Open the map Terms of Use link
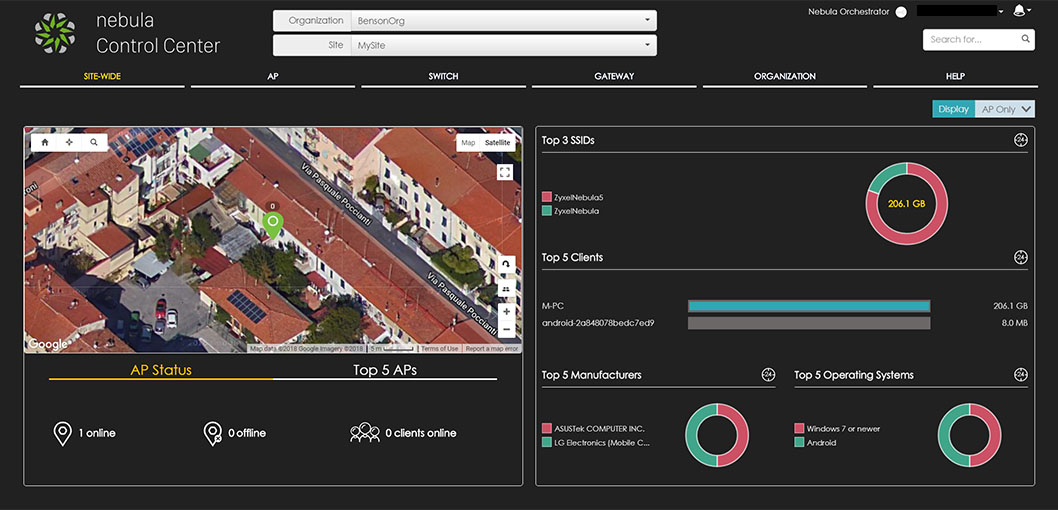Image resolution: width=1058 pixels, height=510 pixels. pos(439,349)
